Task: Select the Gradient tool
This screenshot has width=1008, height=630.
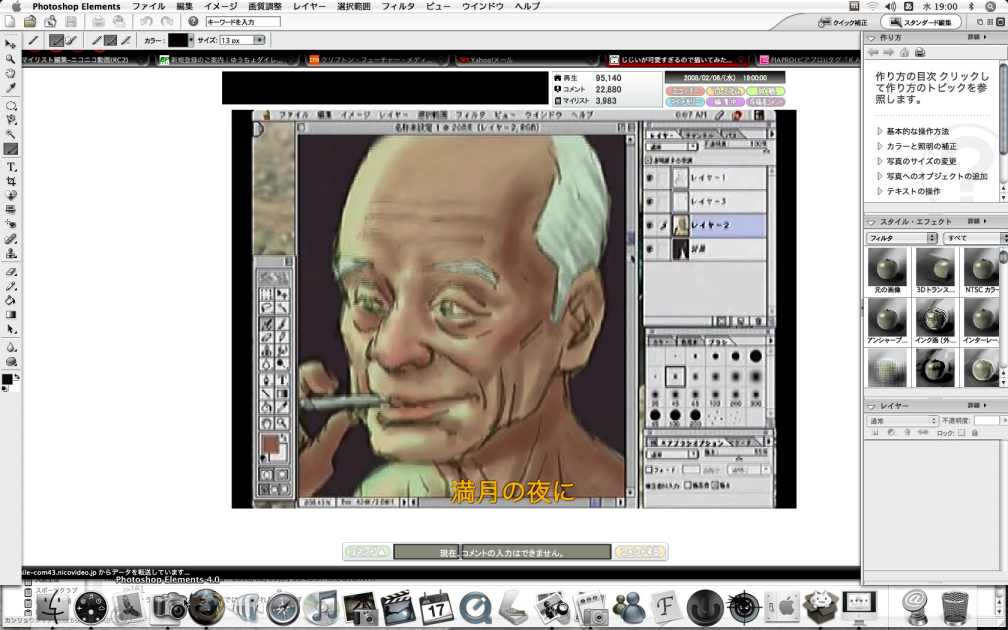Action: point(10,314)
